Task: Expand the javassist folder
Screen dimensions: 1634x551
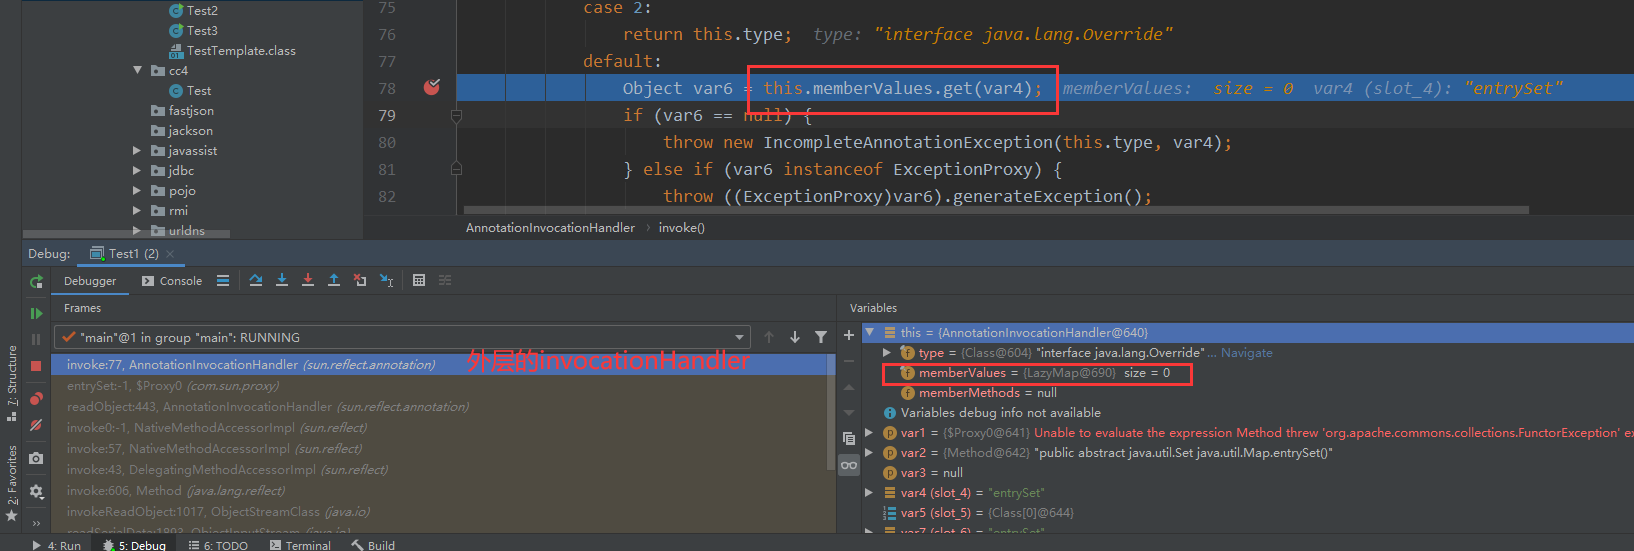Action: [x=138, y=150]
